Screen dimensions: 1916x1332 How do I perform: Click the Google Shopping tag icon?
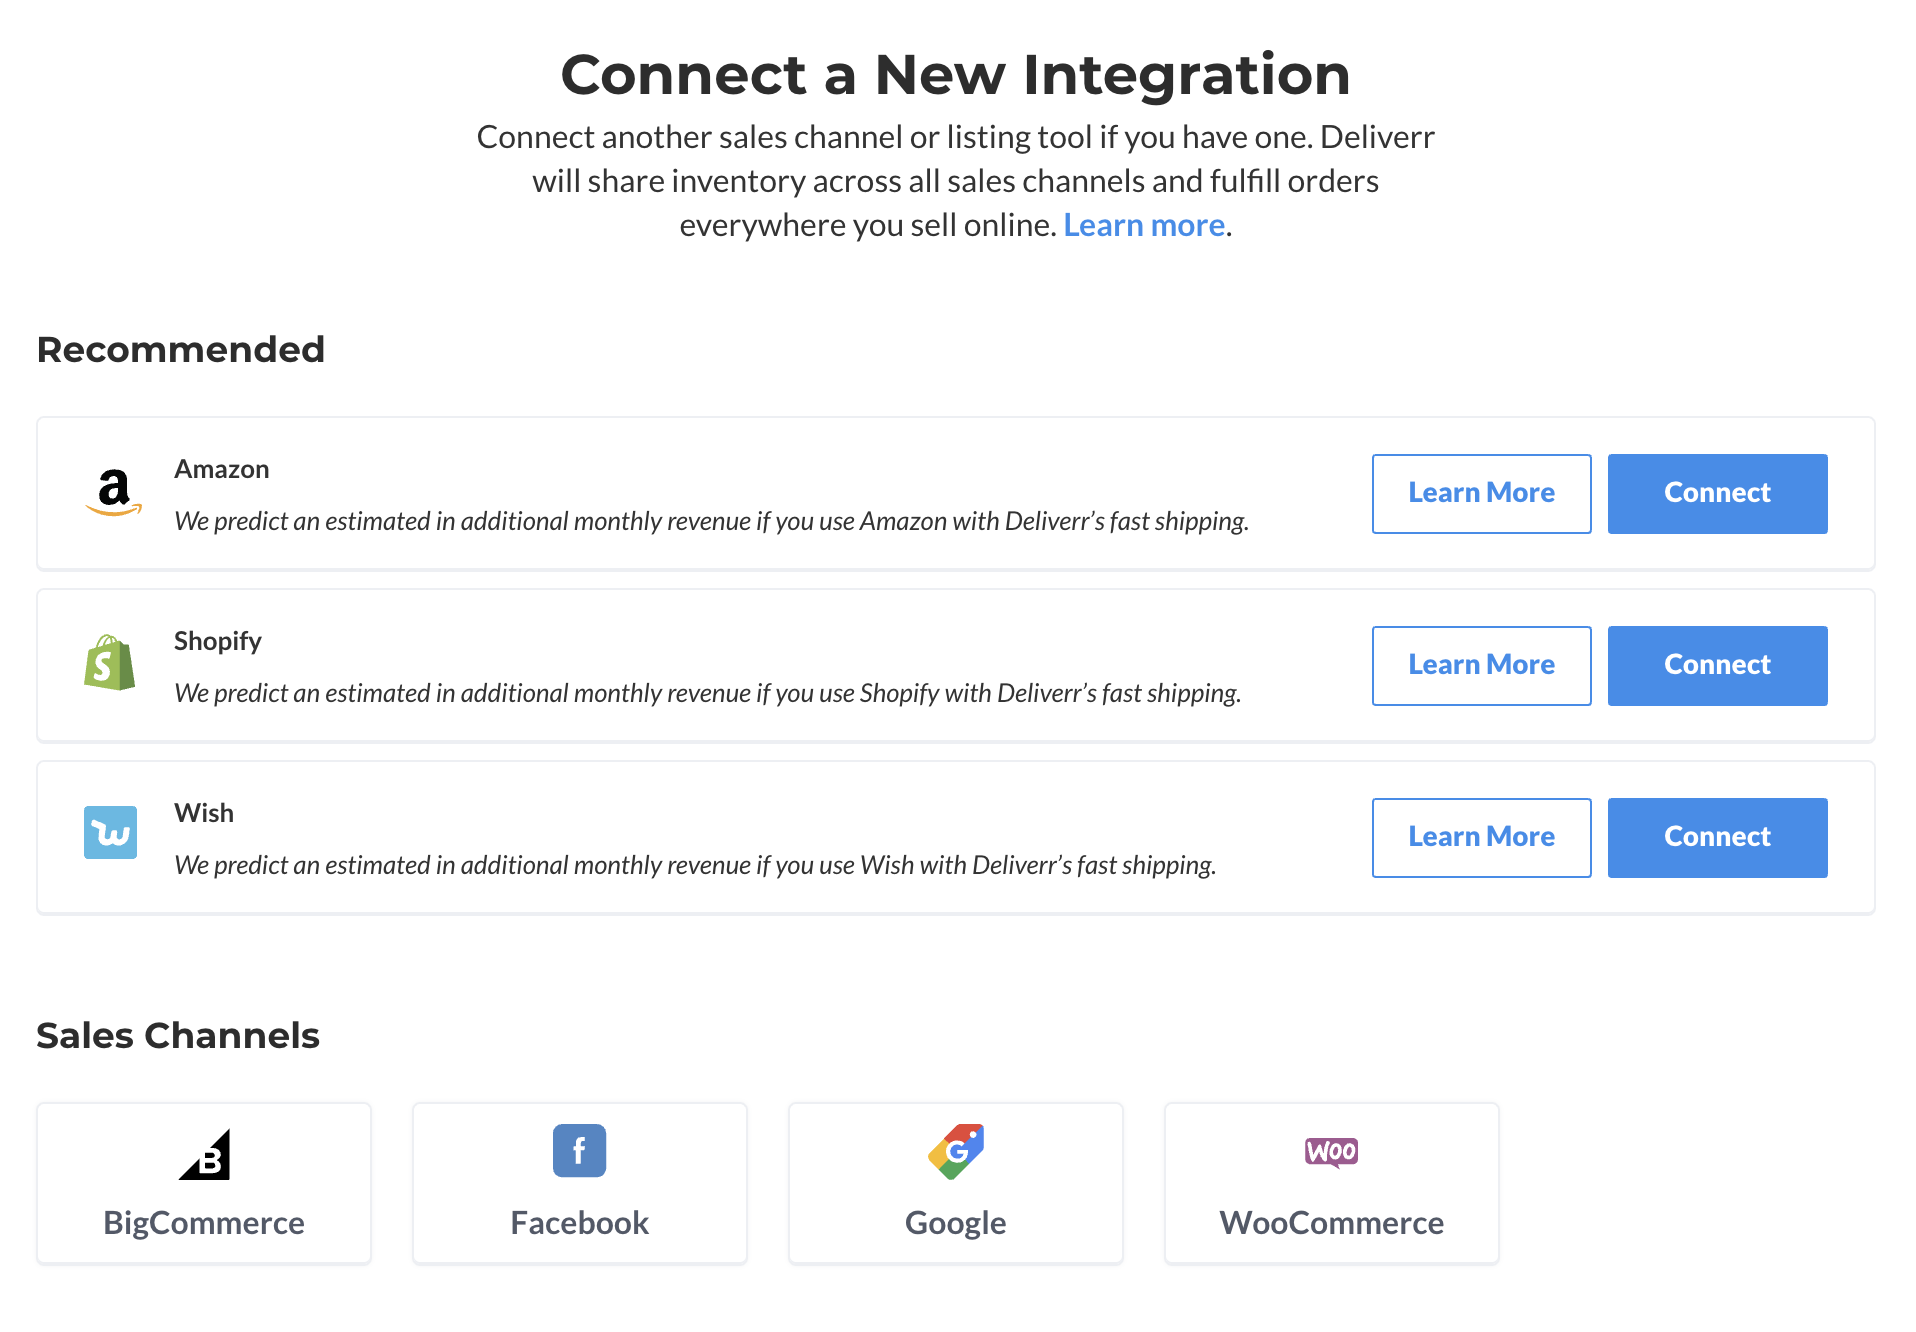(x=956, y=1152)
